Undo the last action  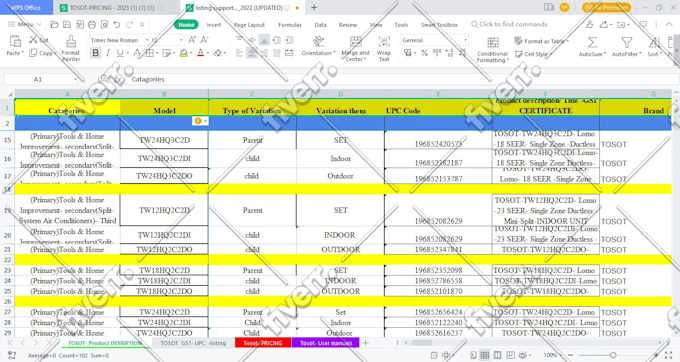[x=117, y=25]
